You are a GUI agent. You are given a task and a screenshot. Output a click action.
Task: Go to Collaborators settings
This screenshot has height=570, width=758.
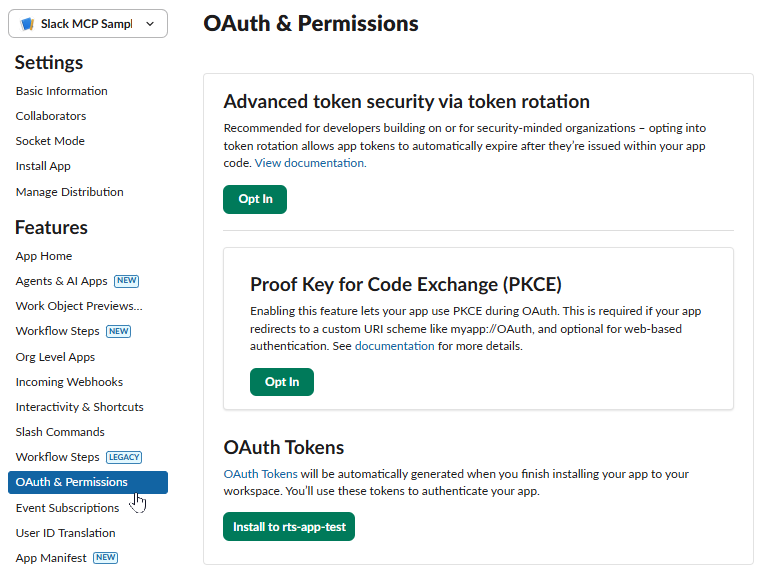click(x=51, y=116)
